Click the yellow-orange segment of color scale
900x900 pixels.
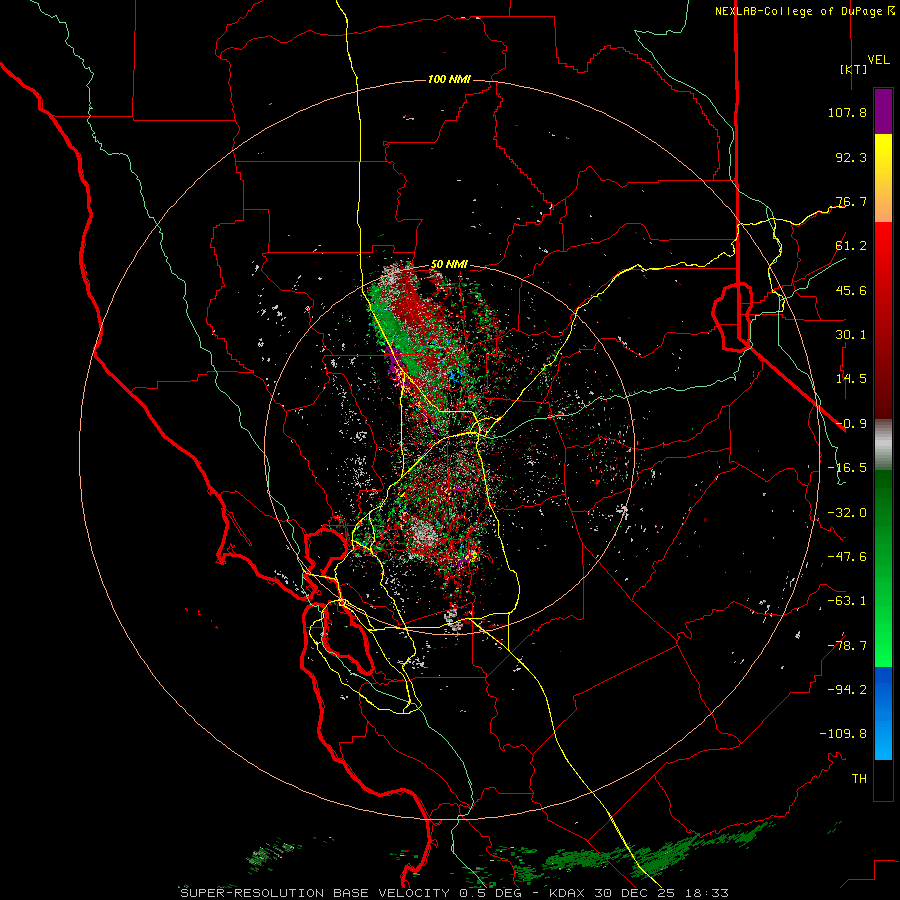coord(883,178)
